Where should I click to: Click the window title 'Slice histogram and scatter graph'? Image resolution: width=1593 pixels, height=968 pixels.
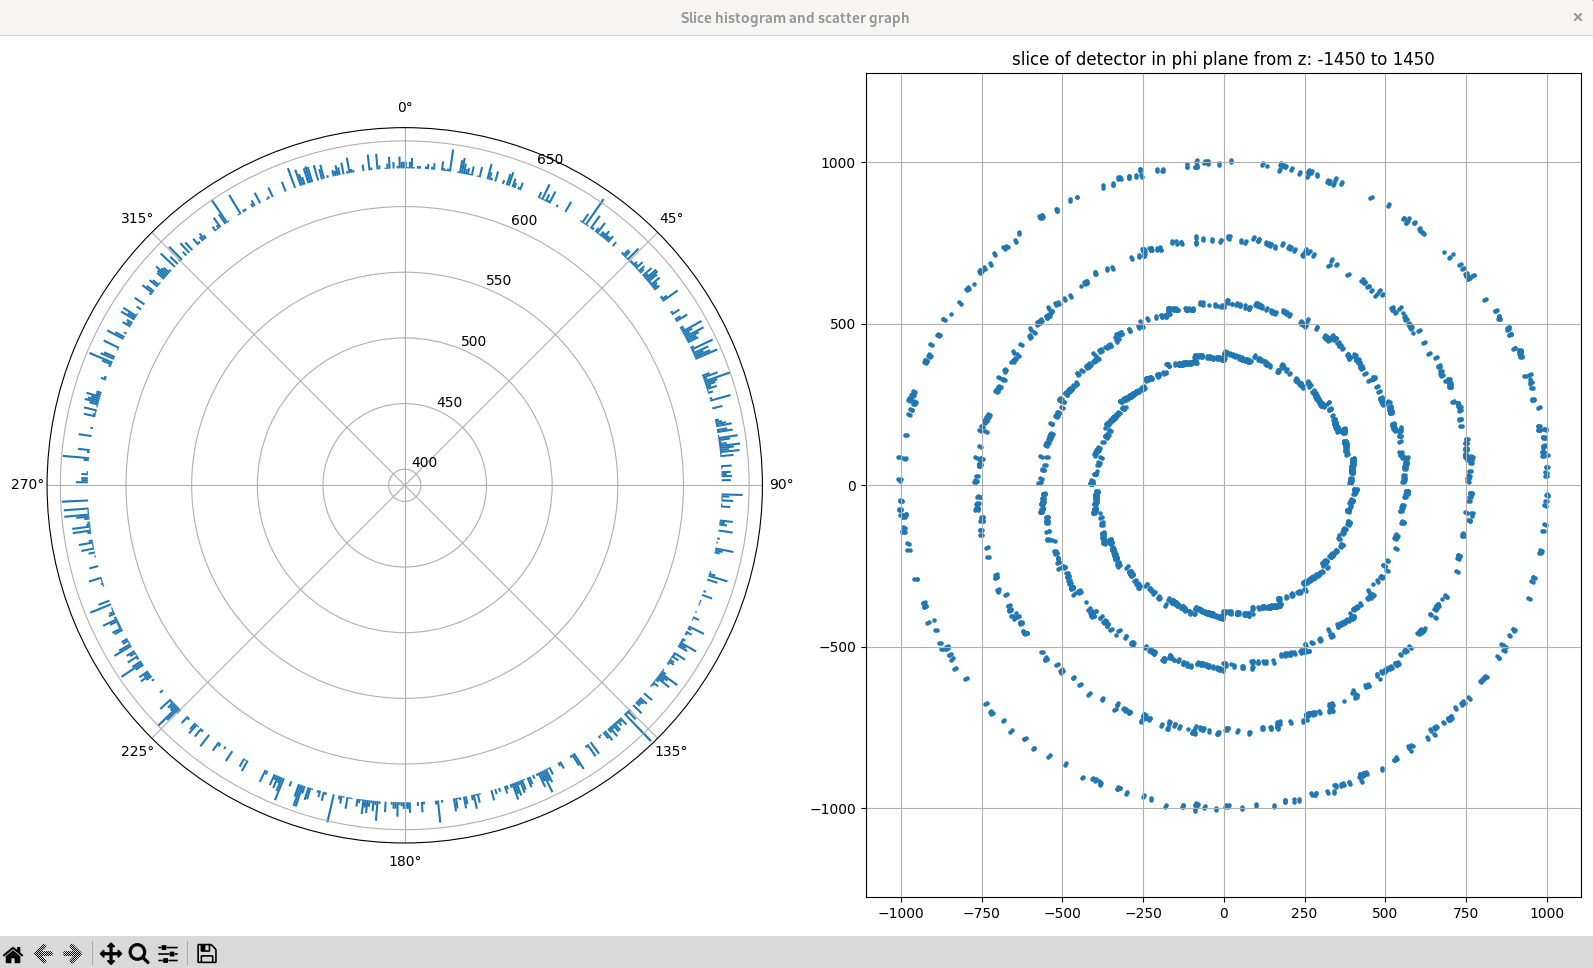pyautogui.click(x=795, y=18)
